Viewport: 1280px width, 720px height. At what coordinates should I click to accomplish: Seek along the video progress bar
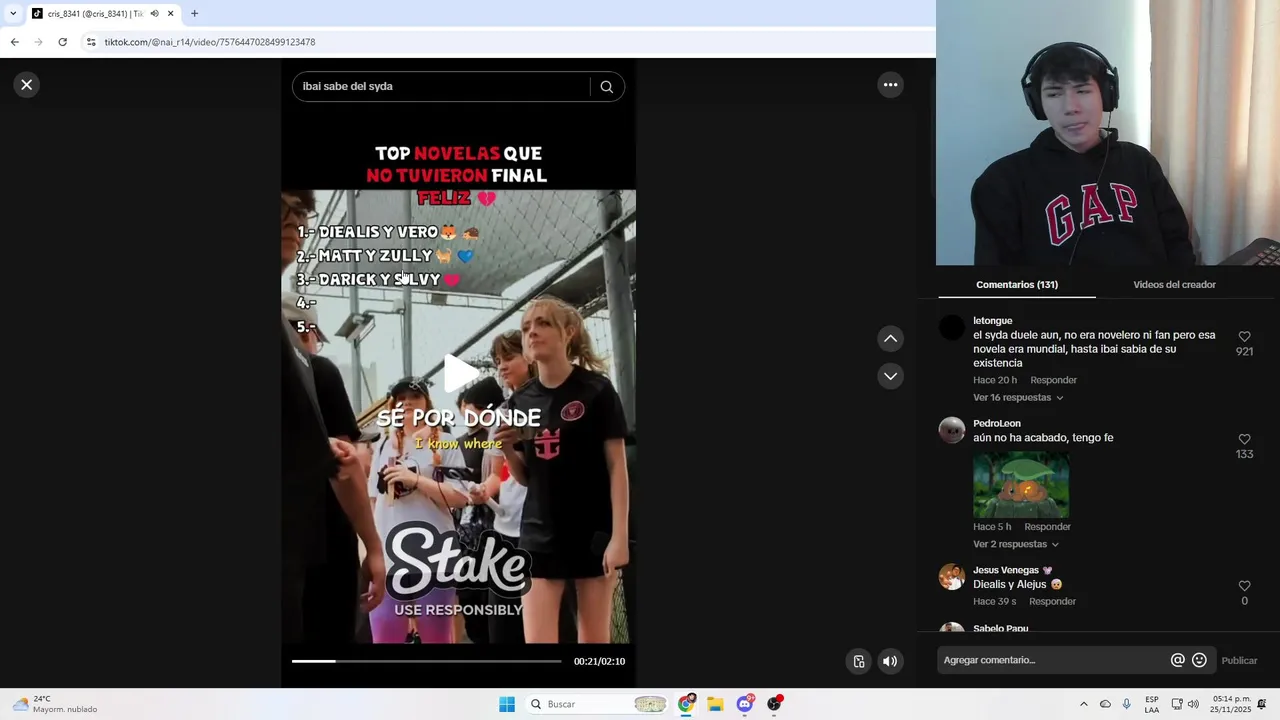click(427, 661)
